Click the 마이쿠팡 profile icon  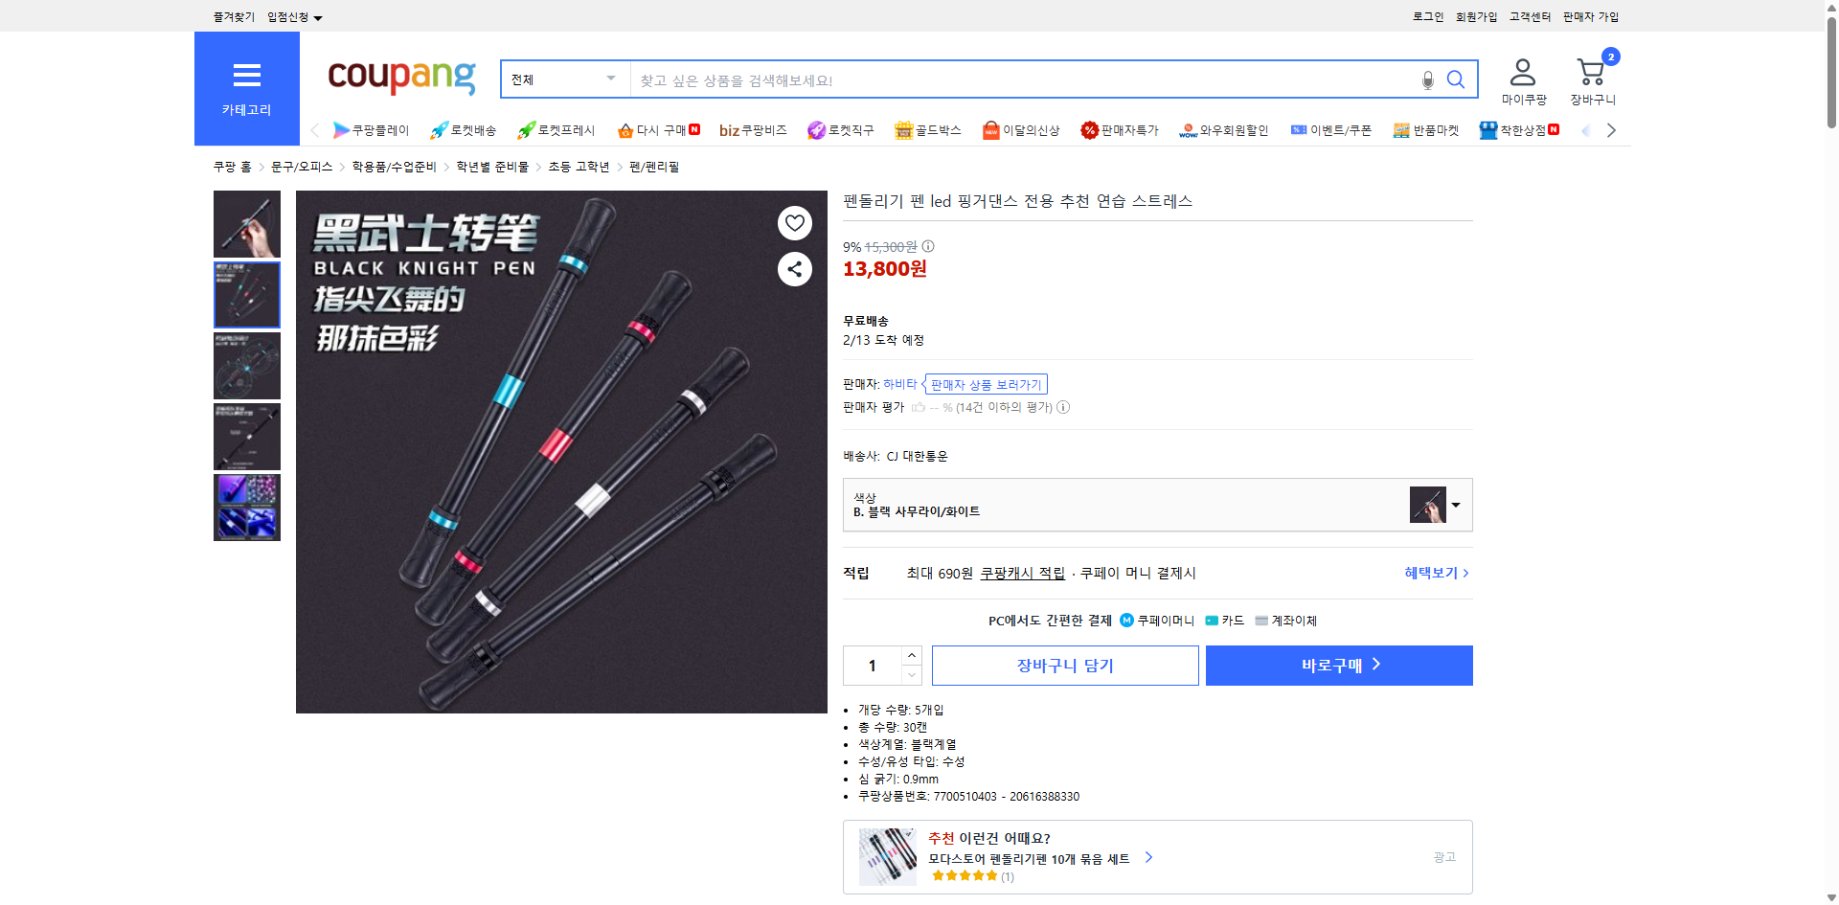(1522, 70)
